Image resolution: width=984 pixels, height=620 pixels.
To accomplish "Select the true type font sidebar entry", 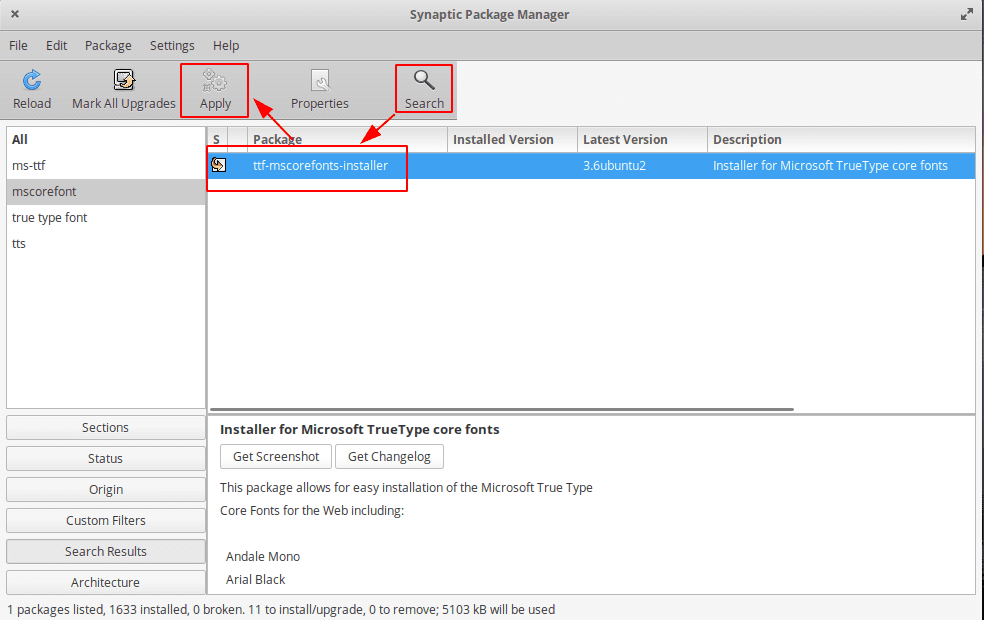I will pyautogui.click(x=50, y=217).
